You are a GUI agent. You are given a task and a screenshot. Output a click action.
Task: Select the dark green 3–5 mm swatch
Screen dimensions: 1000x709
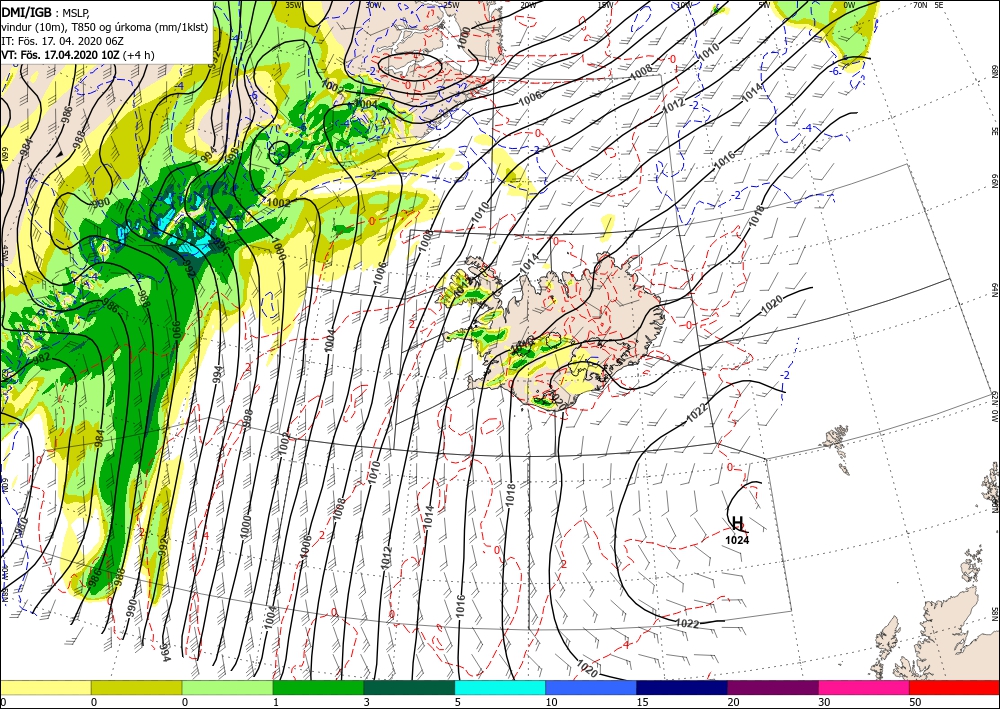click(409, 687)
